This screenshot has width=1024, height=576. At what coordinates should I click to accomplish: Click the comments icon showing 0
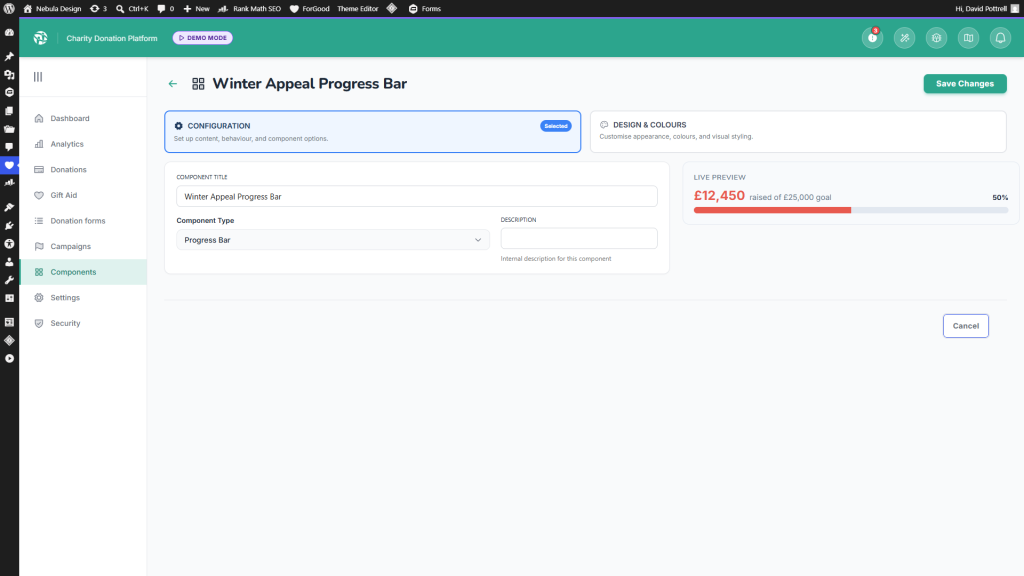tap(166, 8)
